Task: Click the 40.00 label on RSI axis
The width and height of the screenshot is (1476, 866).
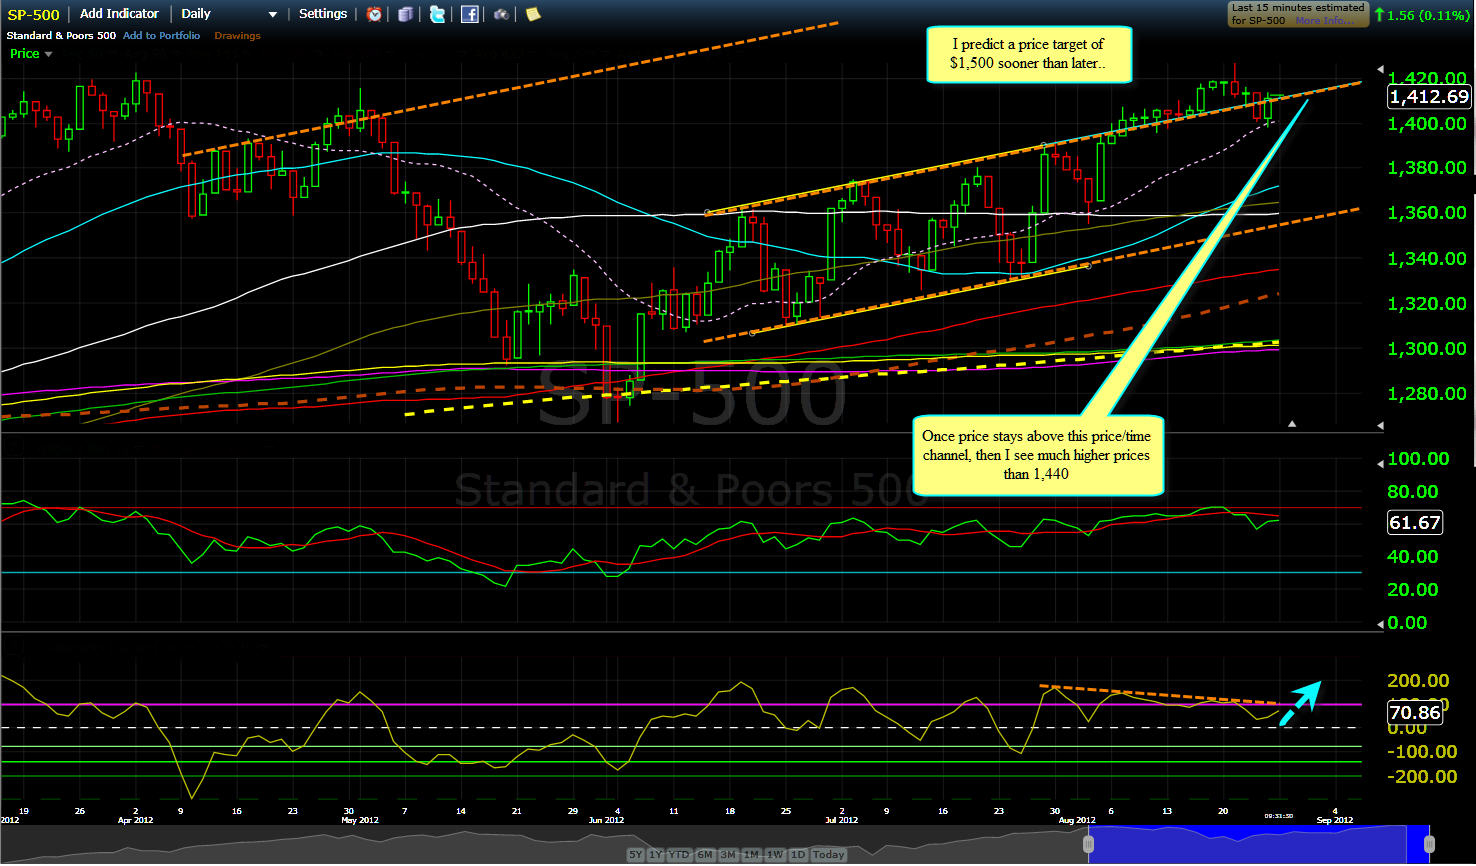Action: [1412, 557]
